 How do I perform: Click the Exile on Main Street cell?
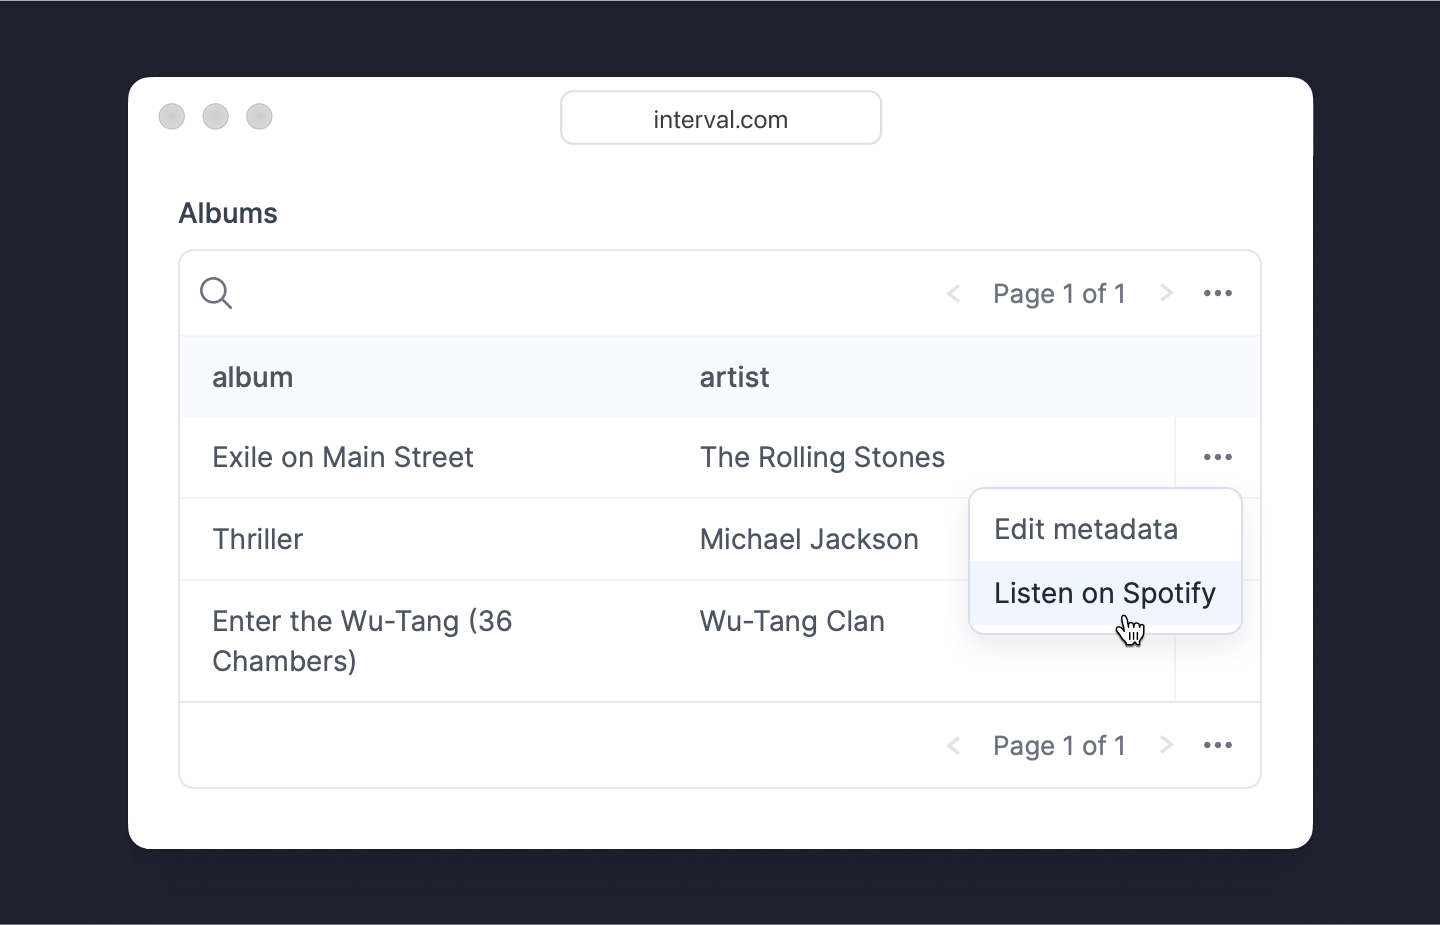(343, 457)
